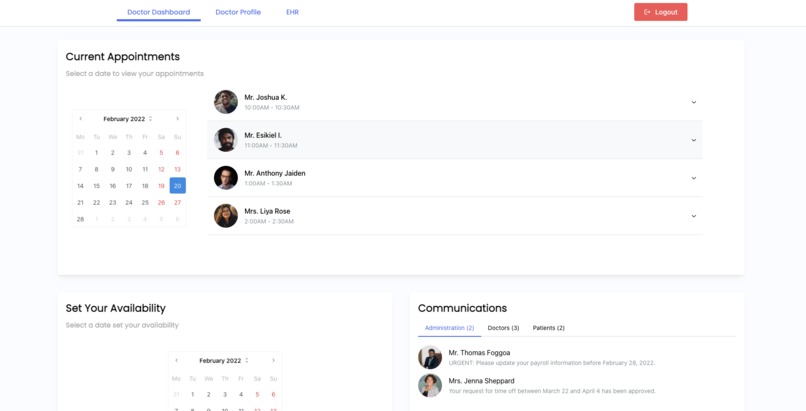
Task: Switch to the Doctor Profile tab
Action: coord(238,12)
